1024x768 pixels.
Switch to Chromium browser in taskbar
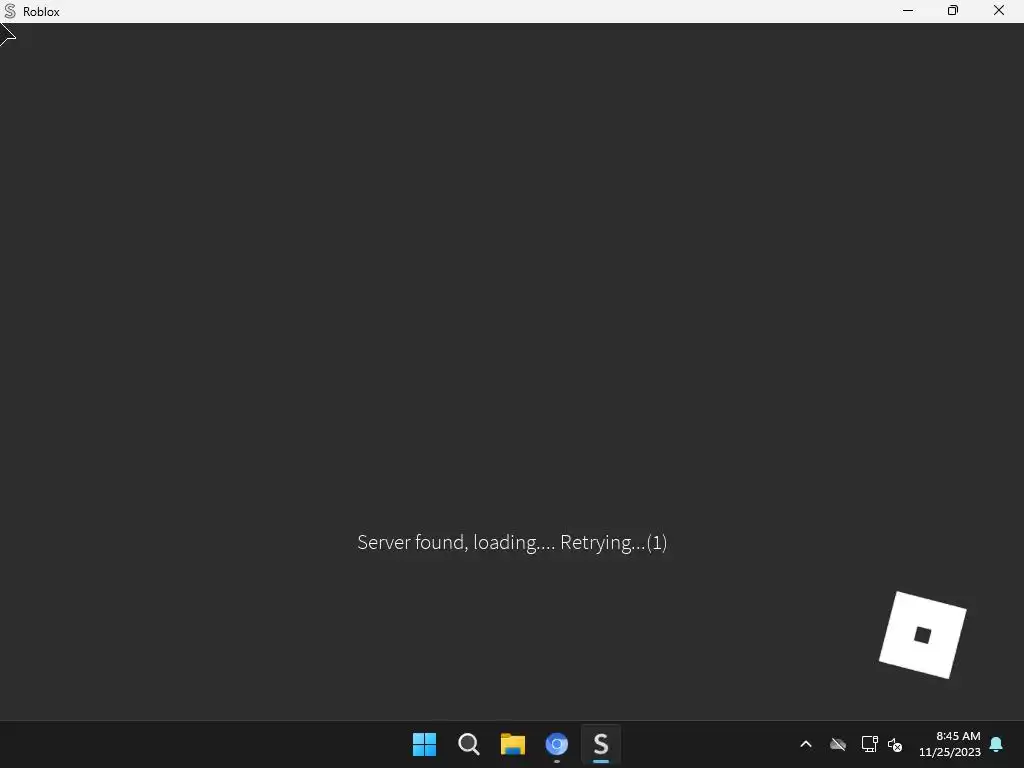pyautogui.click(x=556, y=744)
